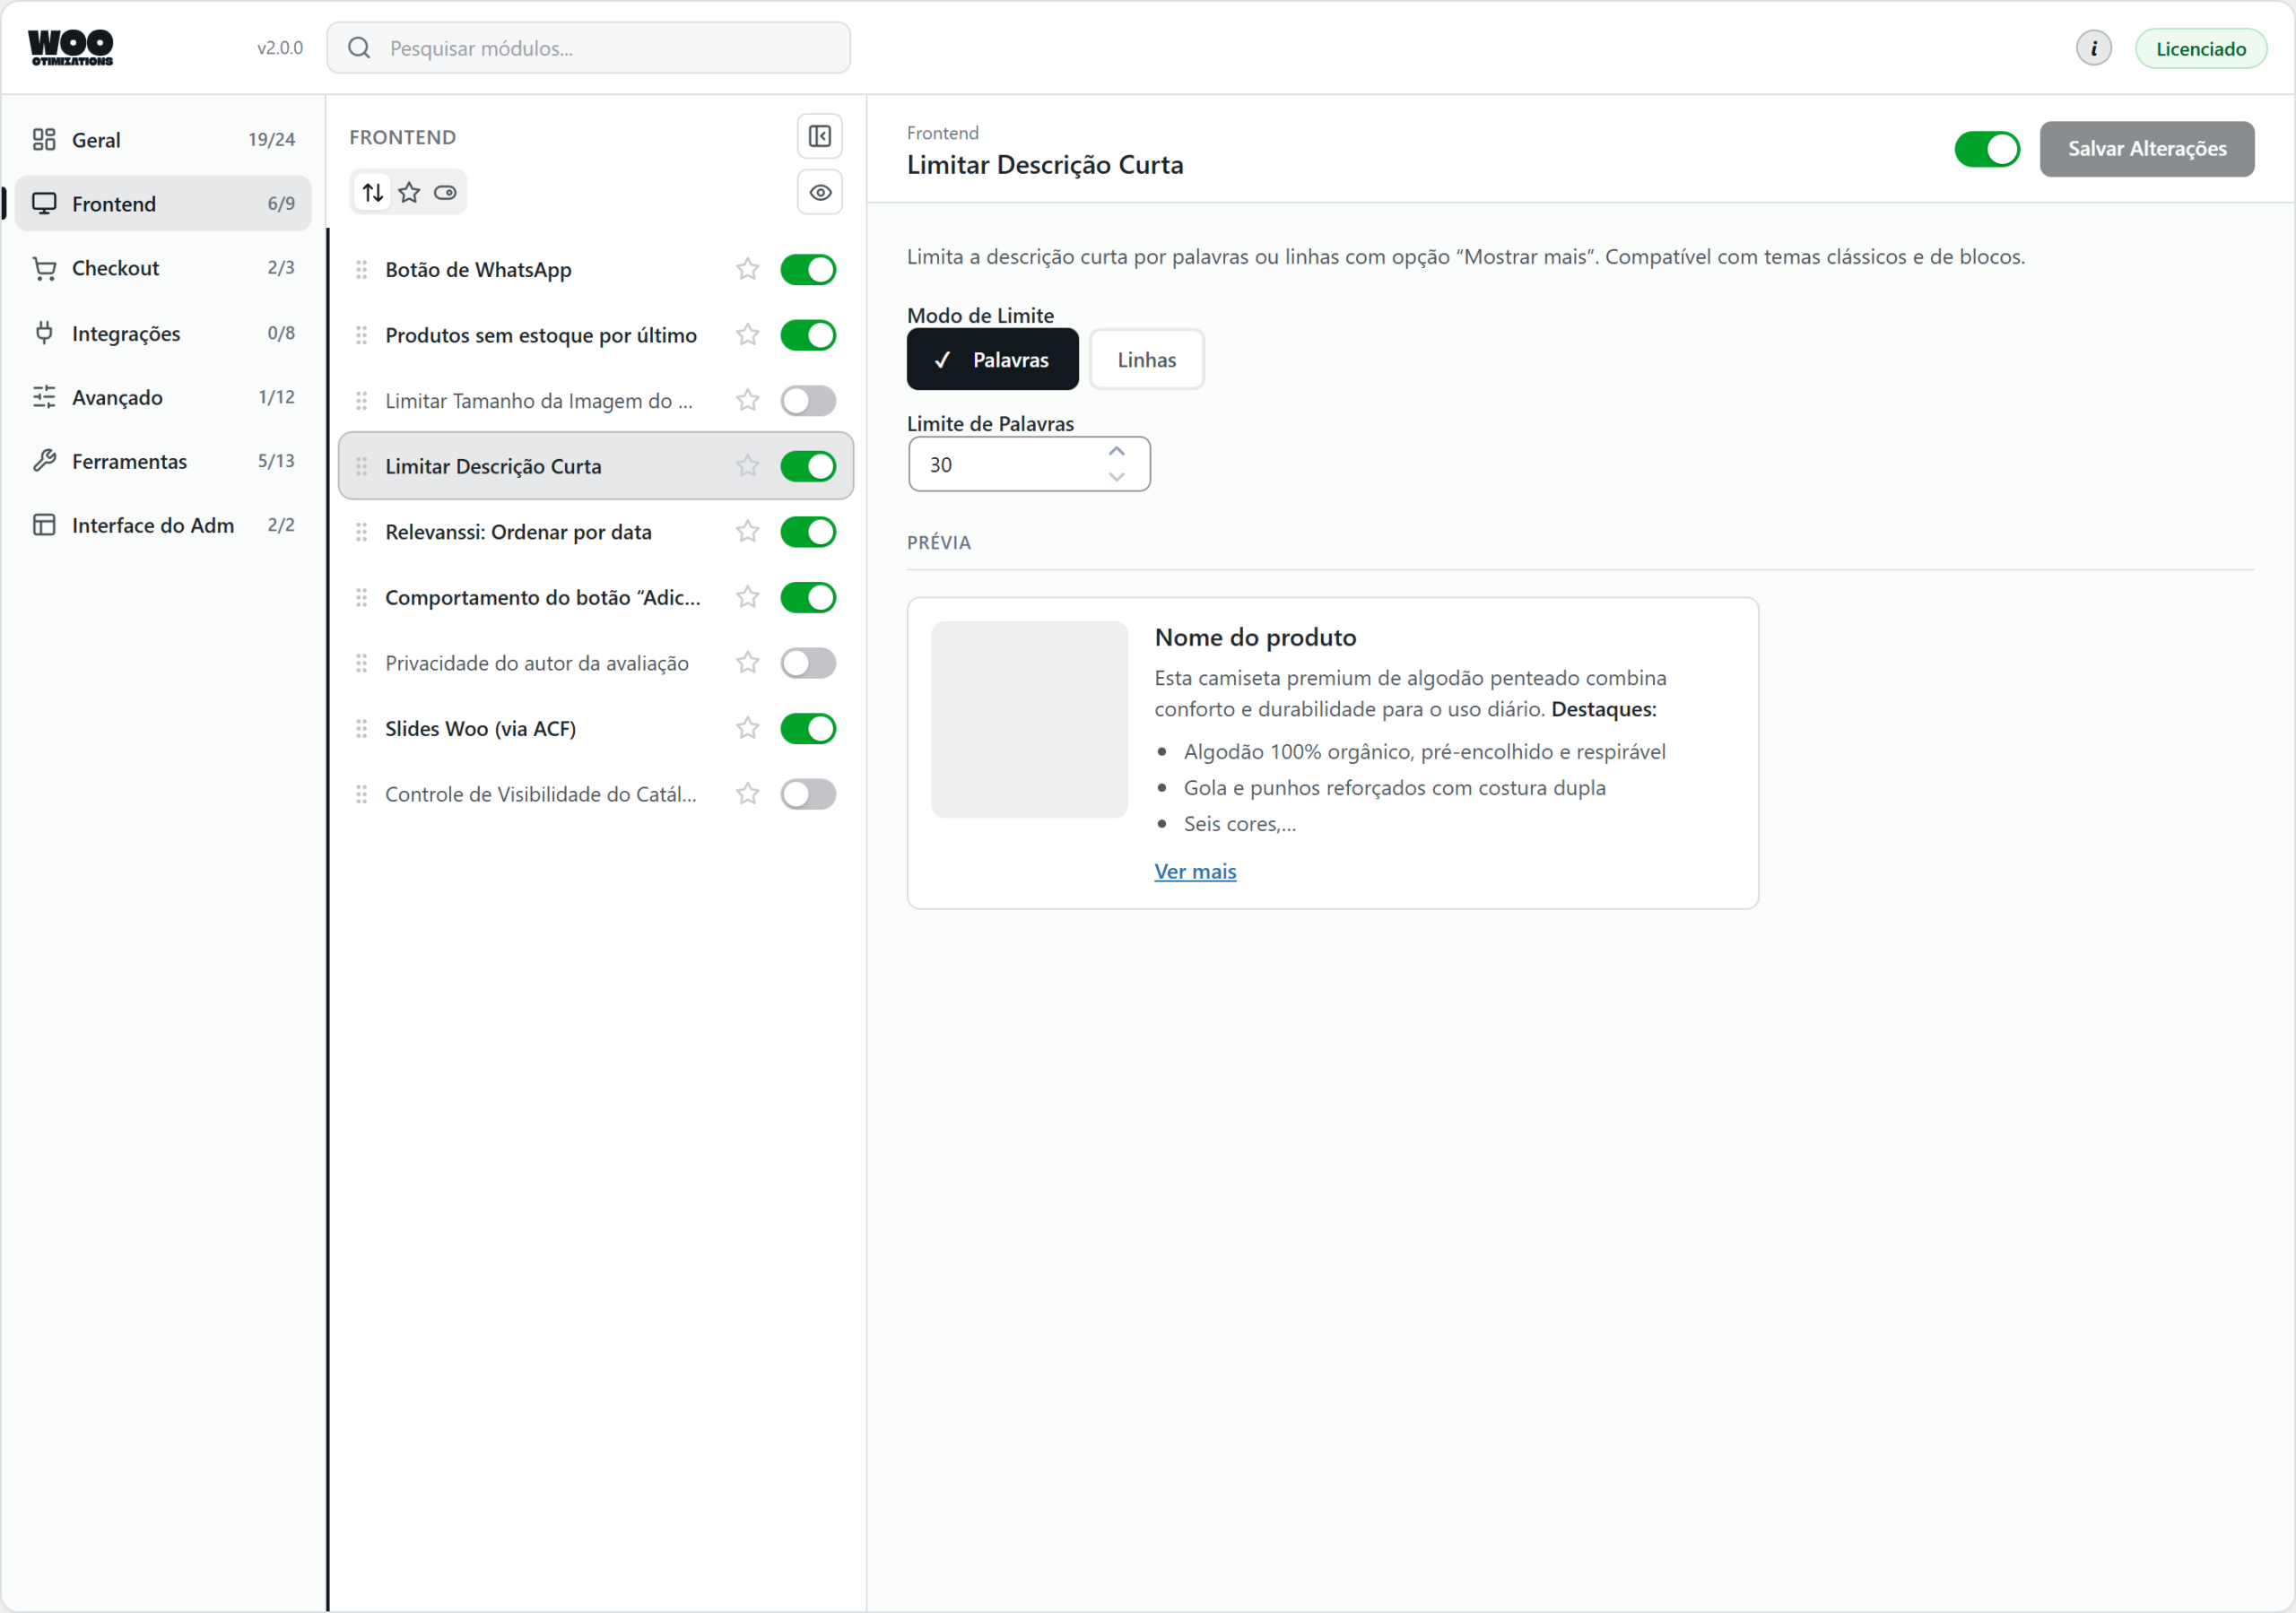The image size is (2296, 1613).
Task: Disable Relevanssi: Ordenar por data
Action: (x=808, y=532)
